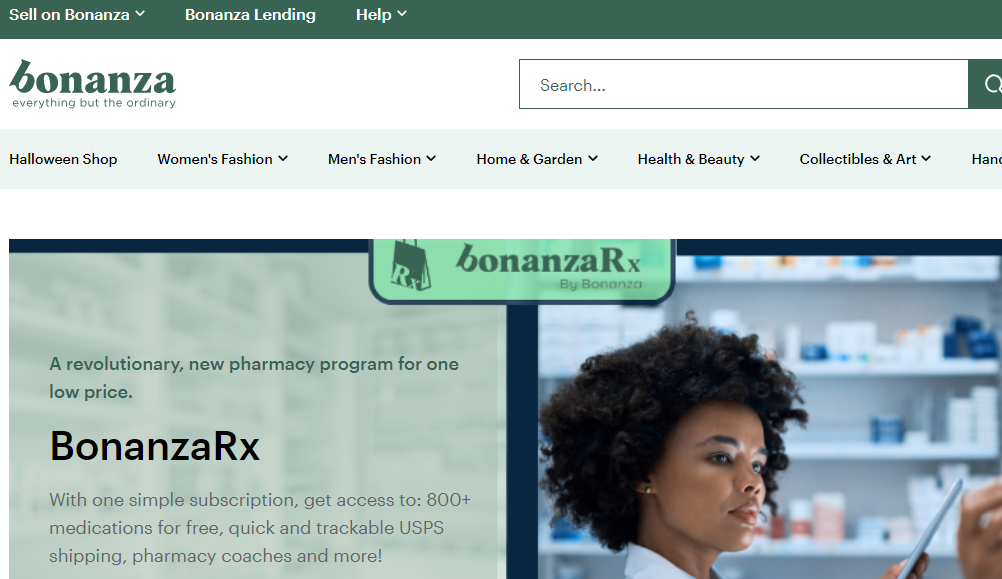Open the Bonanza Lending link

coord(250,15)
